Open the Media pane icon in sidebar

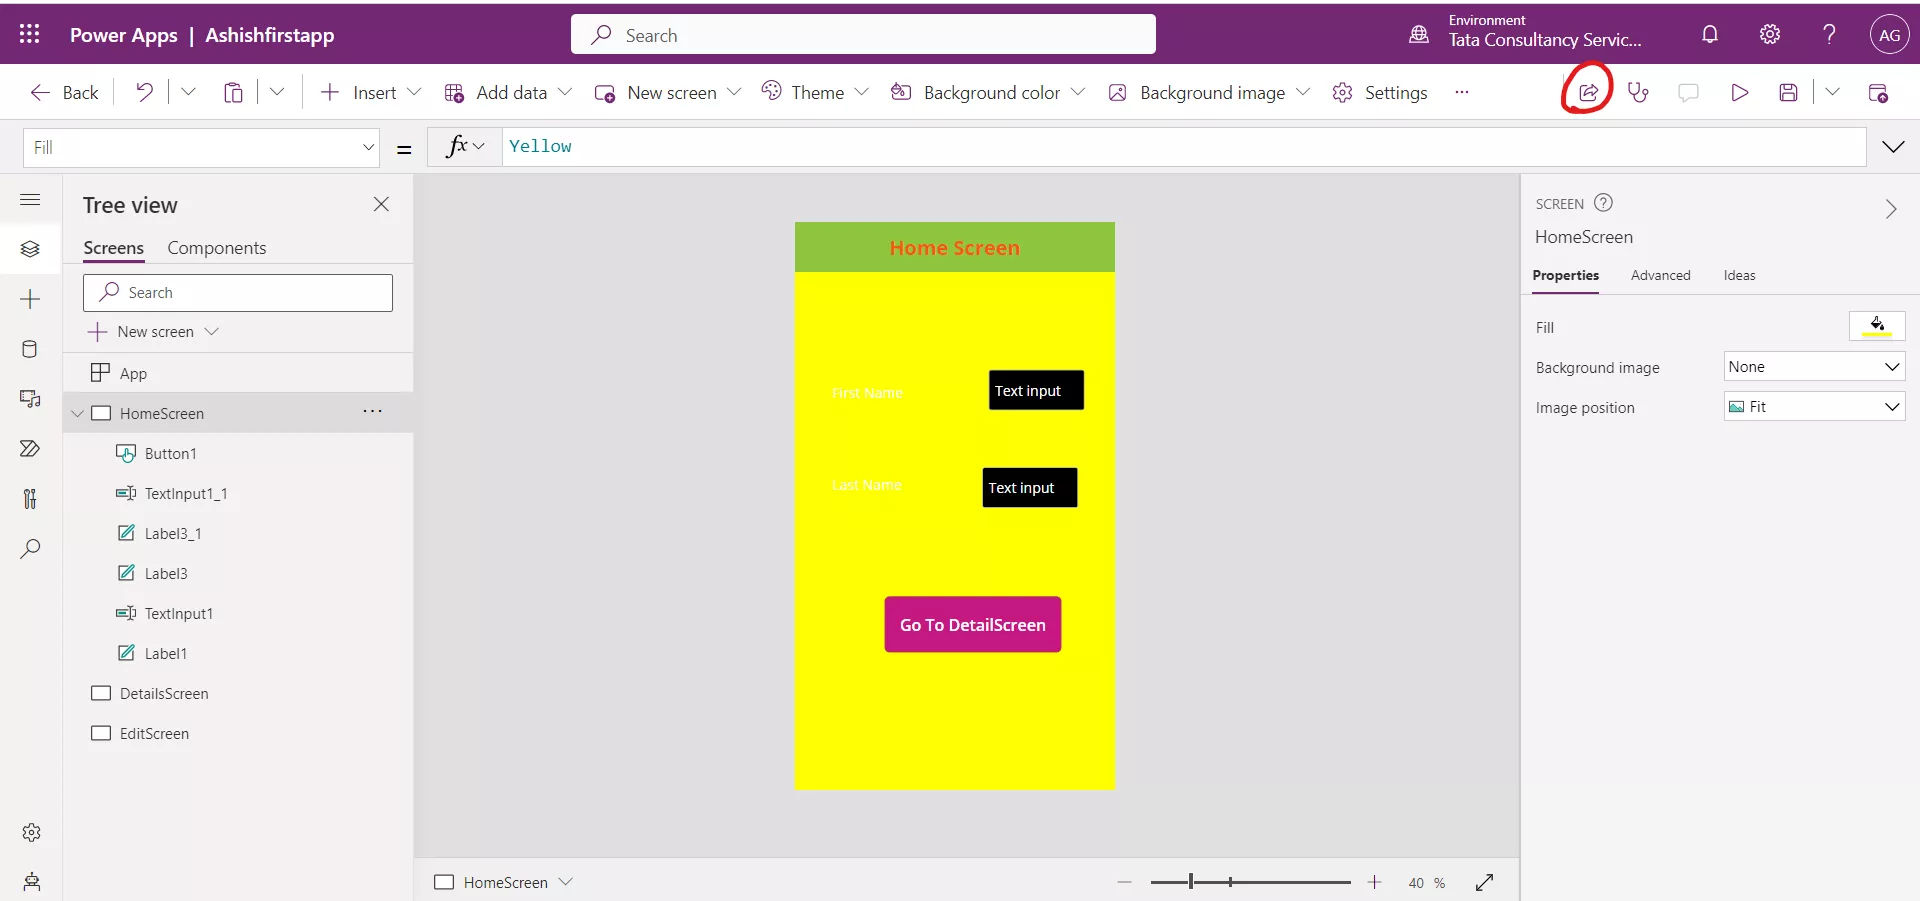tap(30, 399)
